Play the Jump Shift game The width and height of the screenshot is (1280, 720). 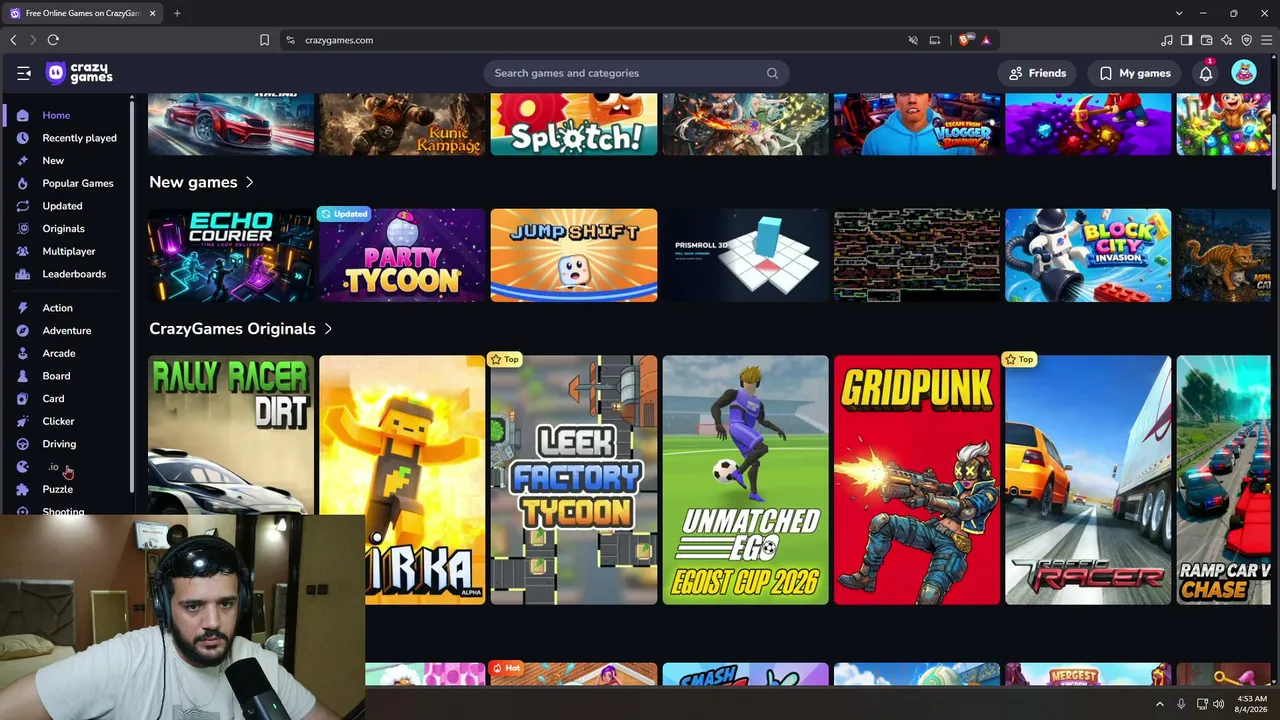(x=574, y=255)
